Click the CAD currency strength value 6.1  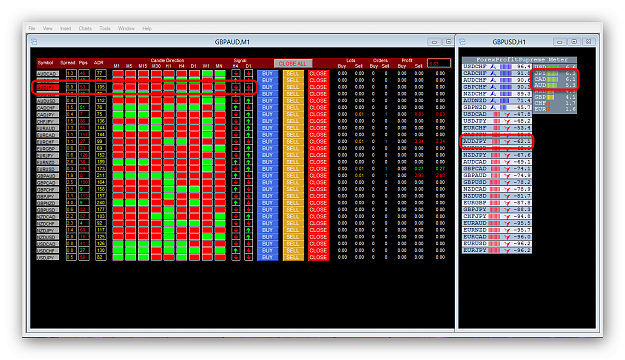(570, 79)
